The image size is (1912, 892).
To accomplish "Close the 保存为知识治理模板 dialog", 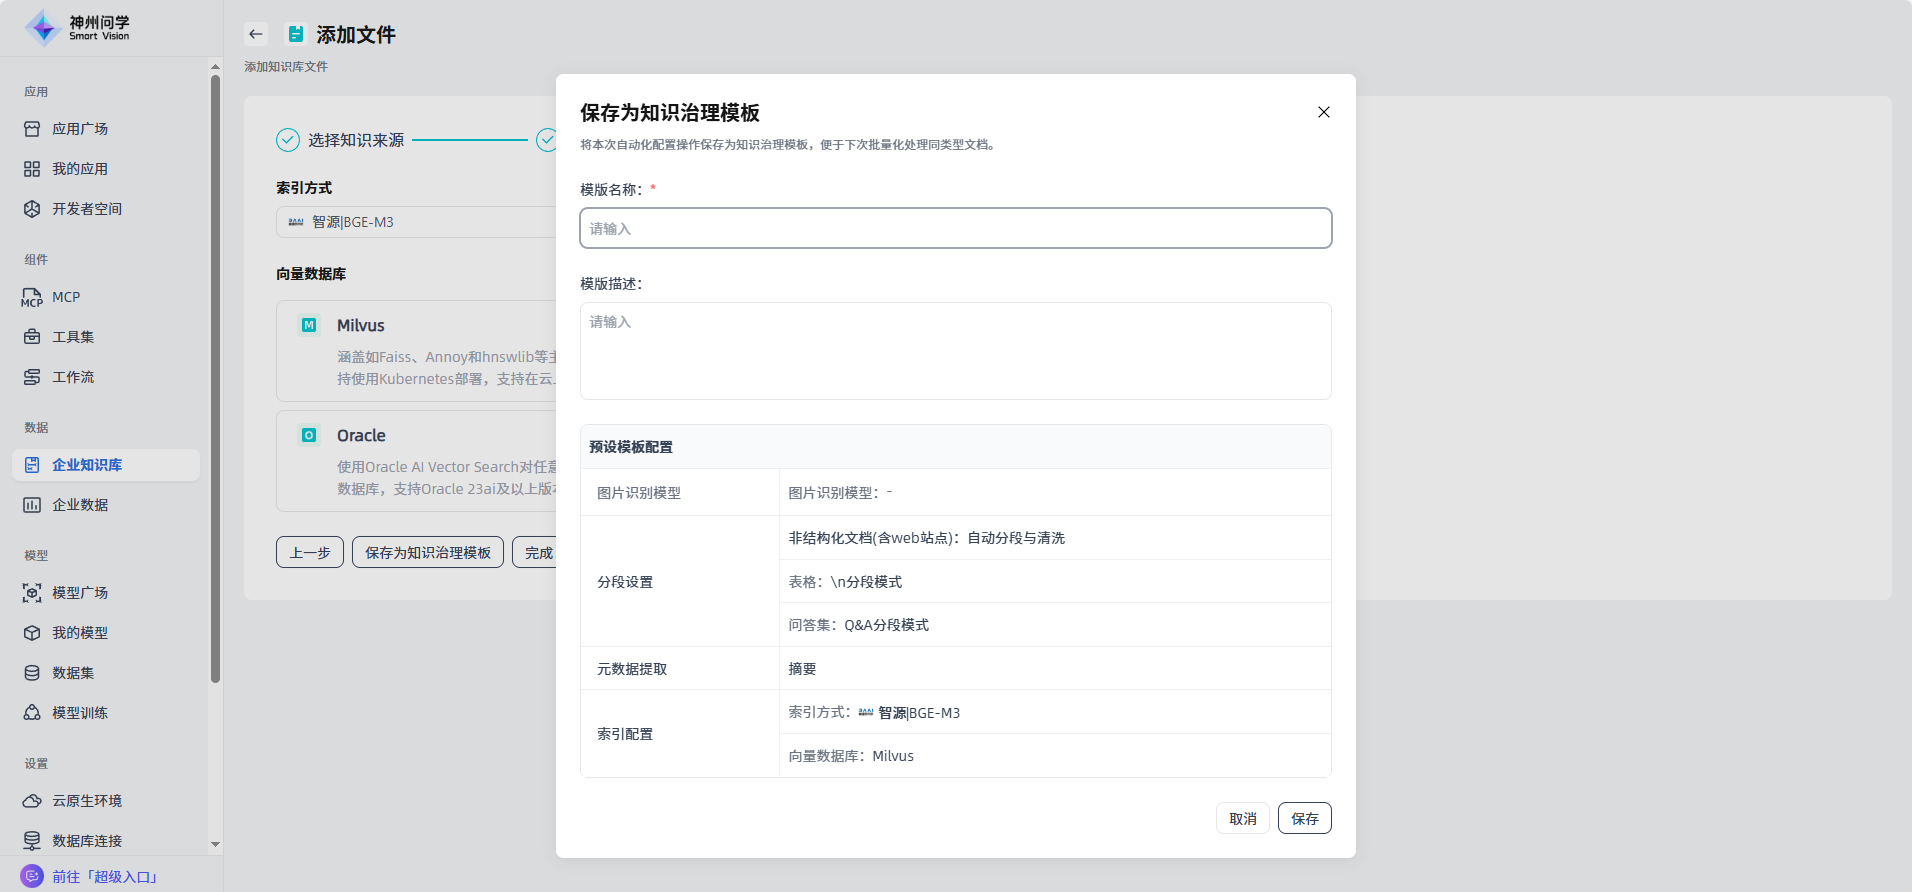I will pyautogui.click(x=1323, y=112).
